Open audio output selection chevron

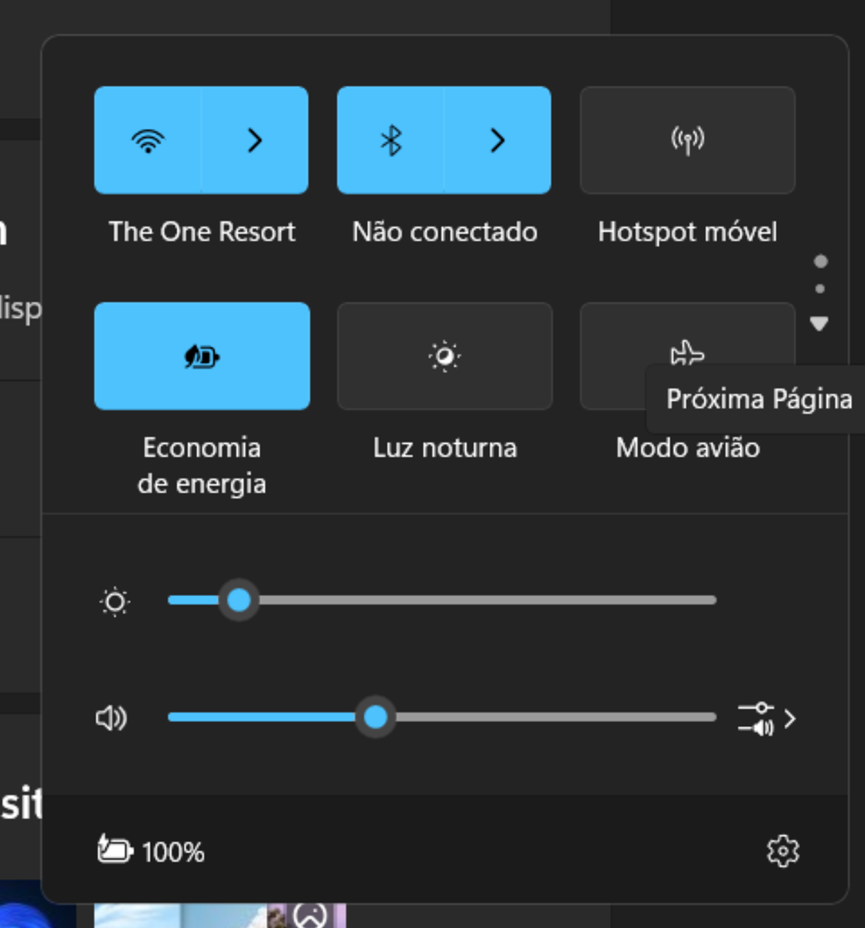pos(791,717)
